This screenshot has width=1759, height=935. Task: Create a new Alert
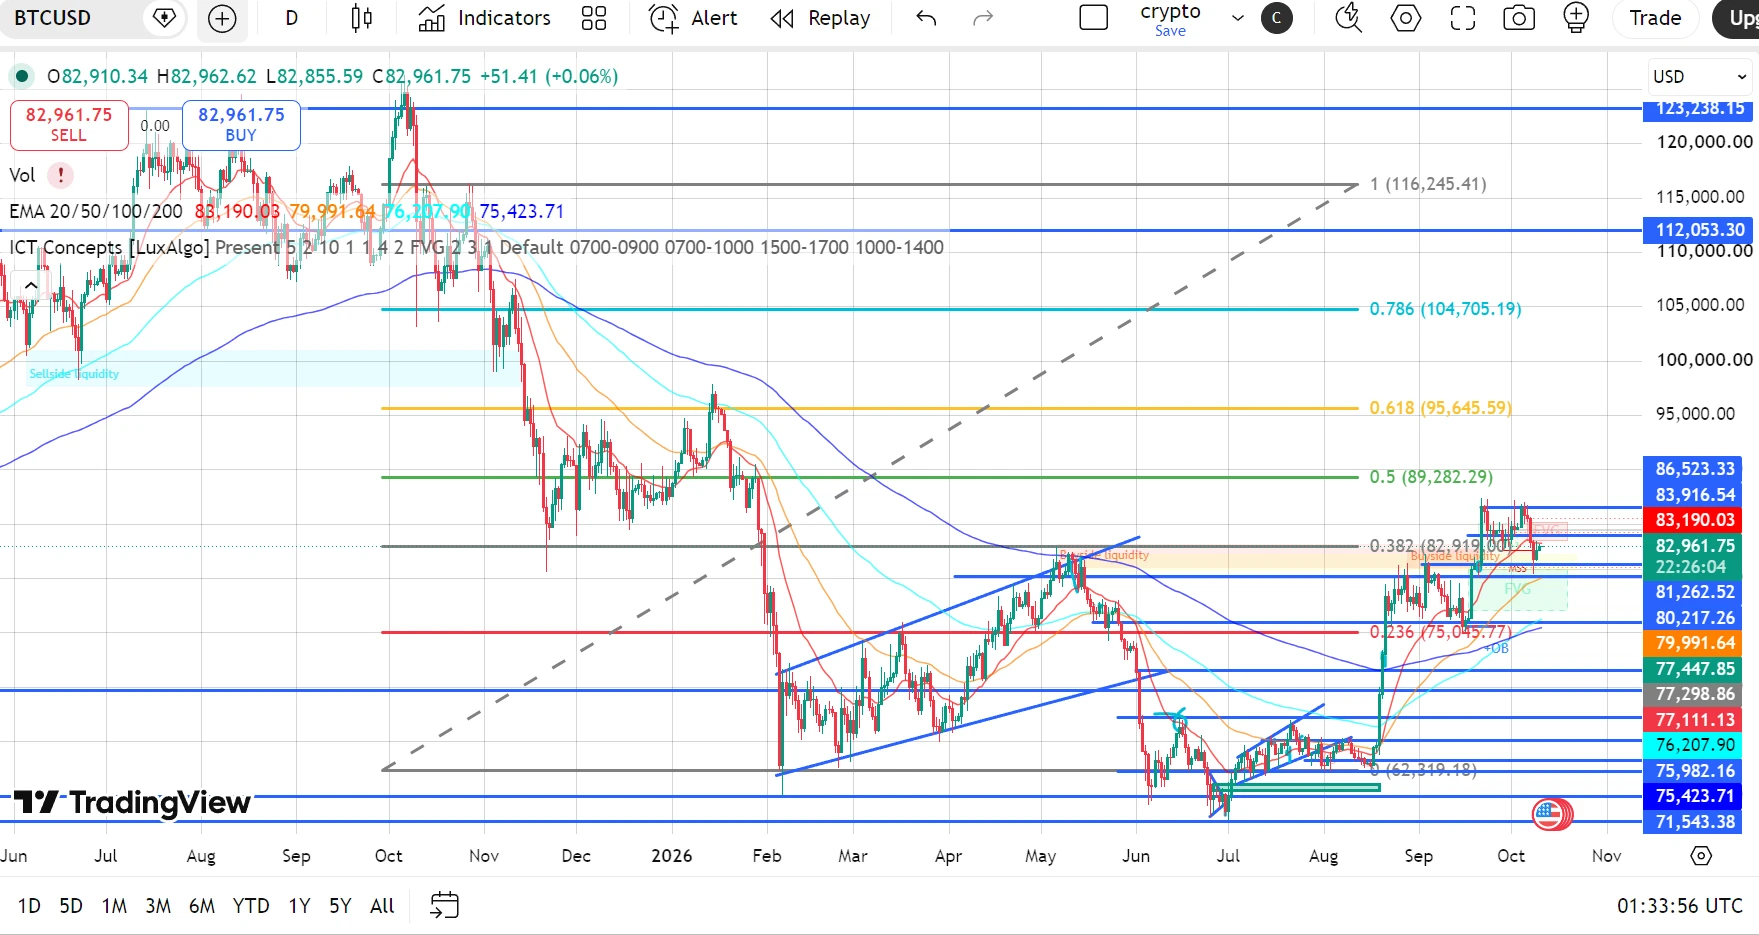point(693,18)
